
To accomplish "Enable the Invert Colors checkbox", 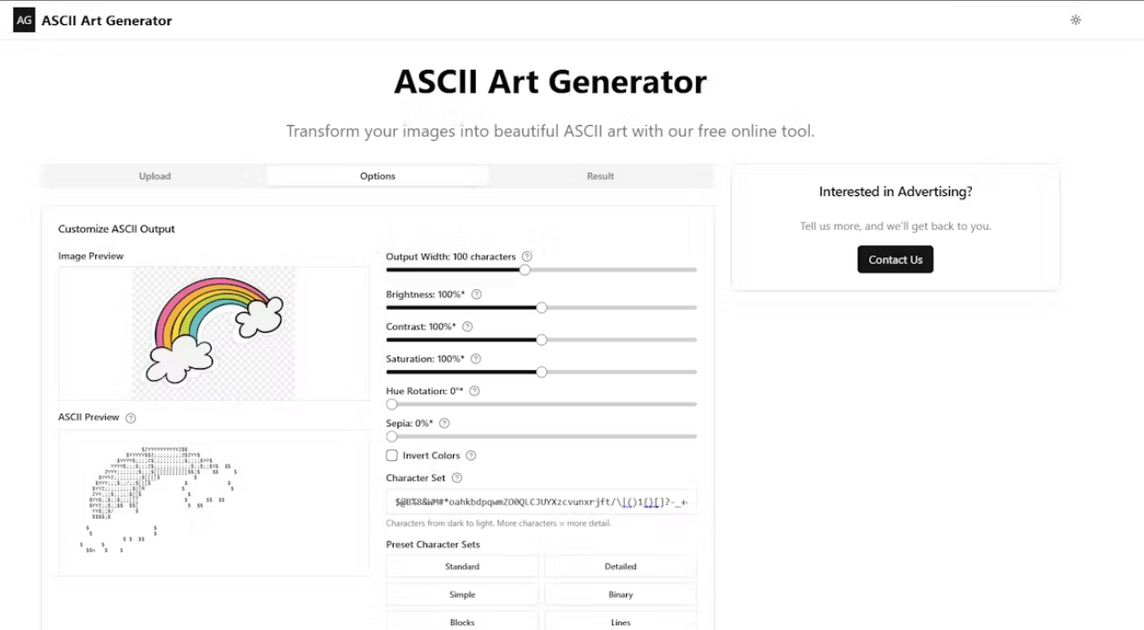I will 391,455.
